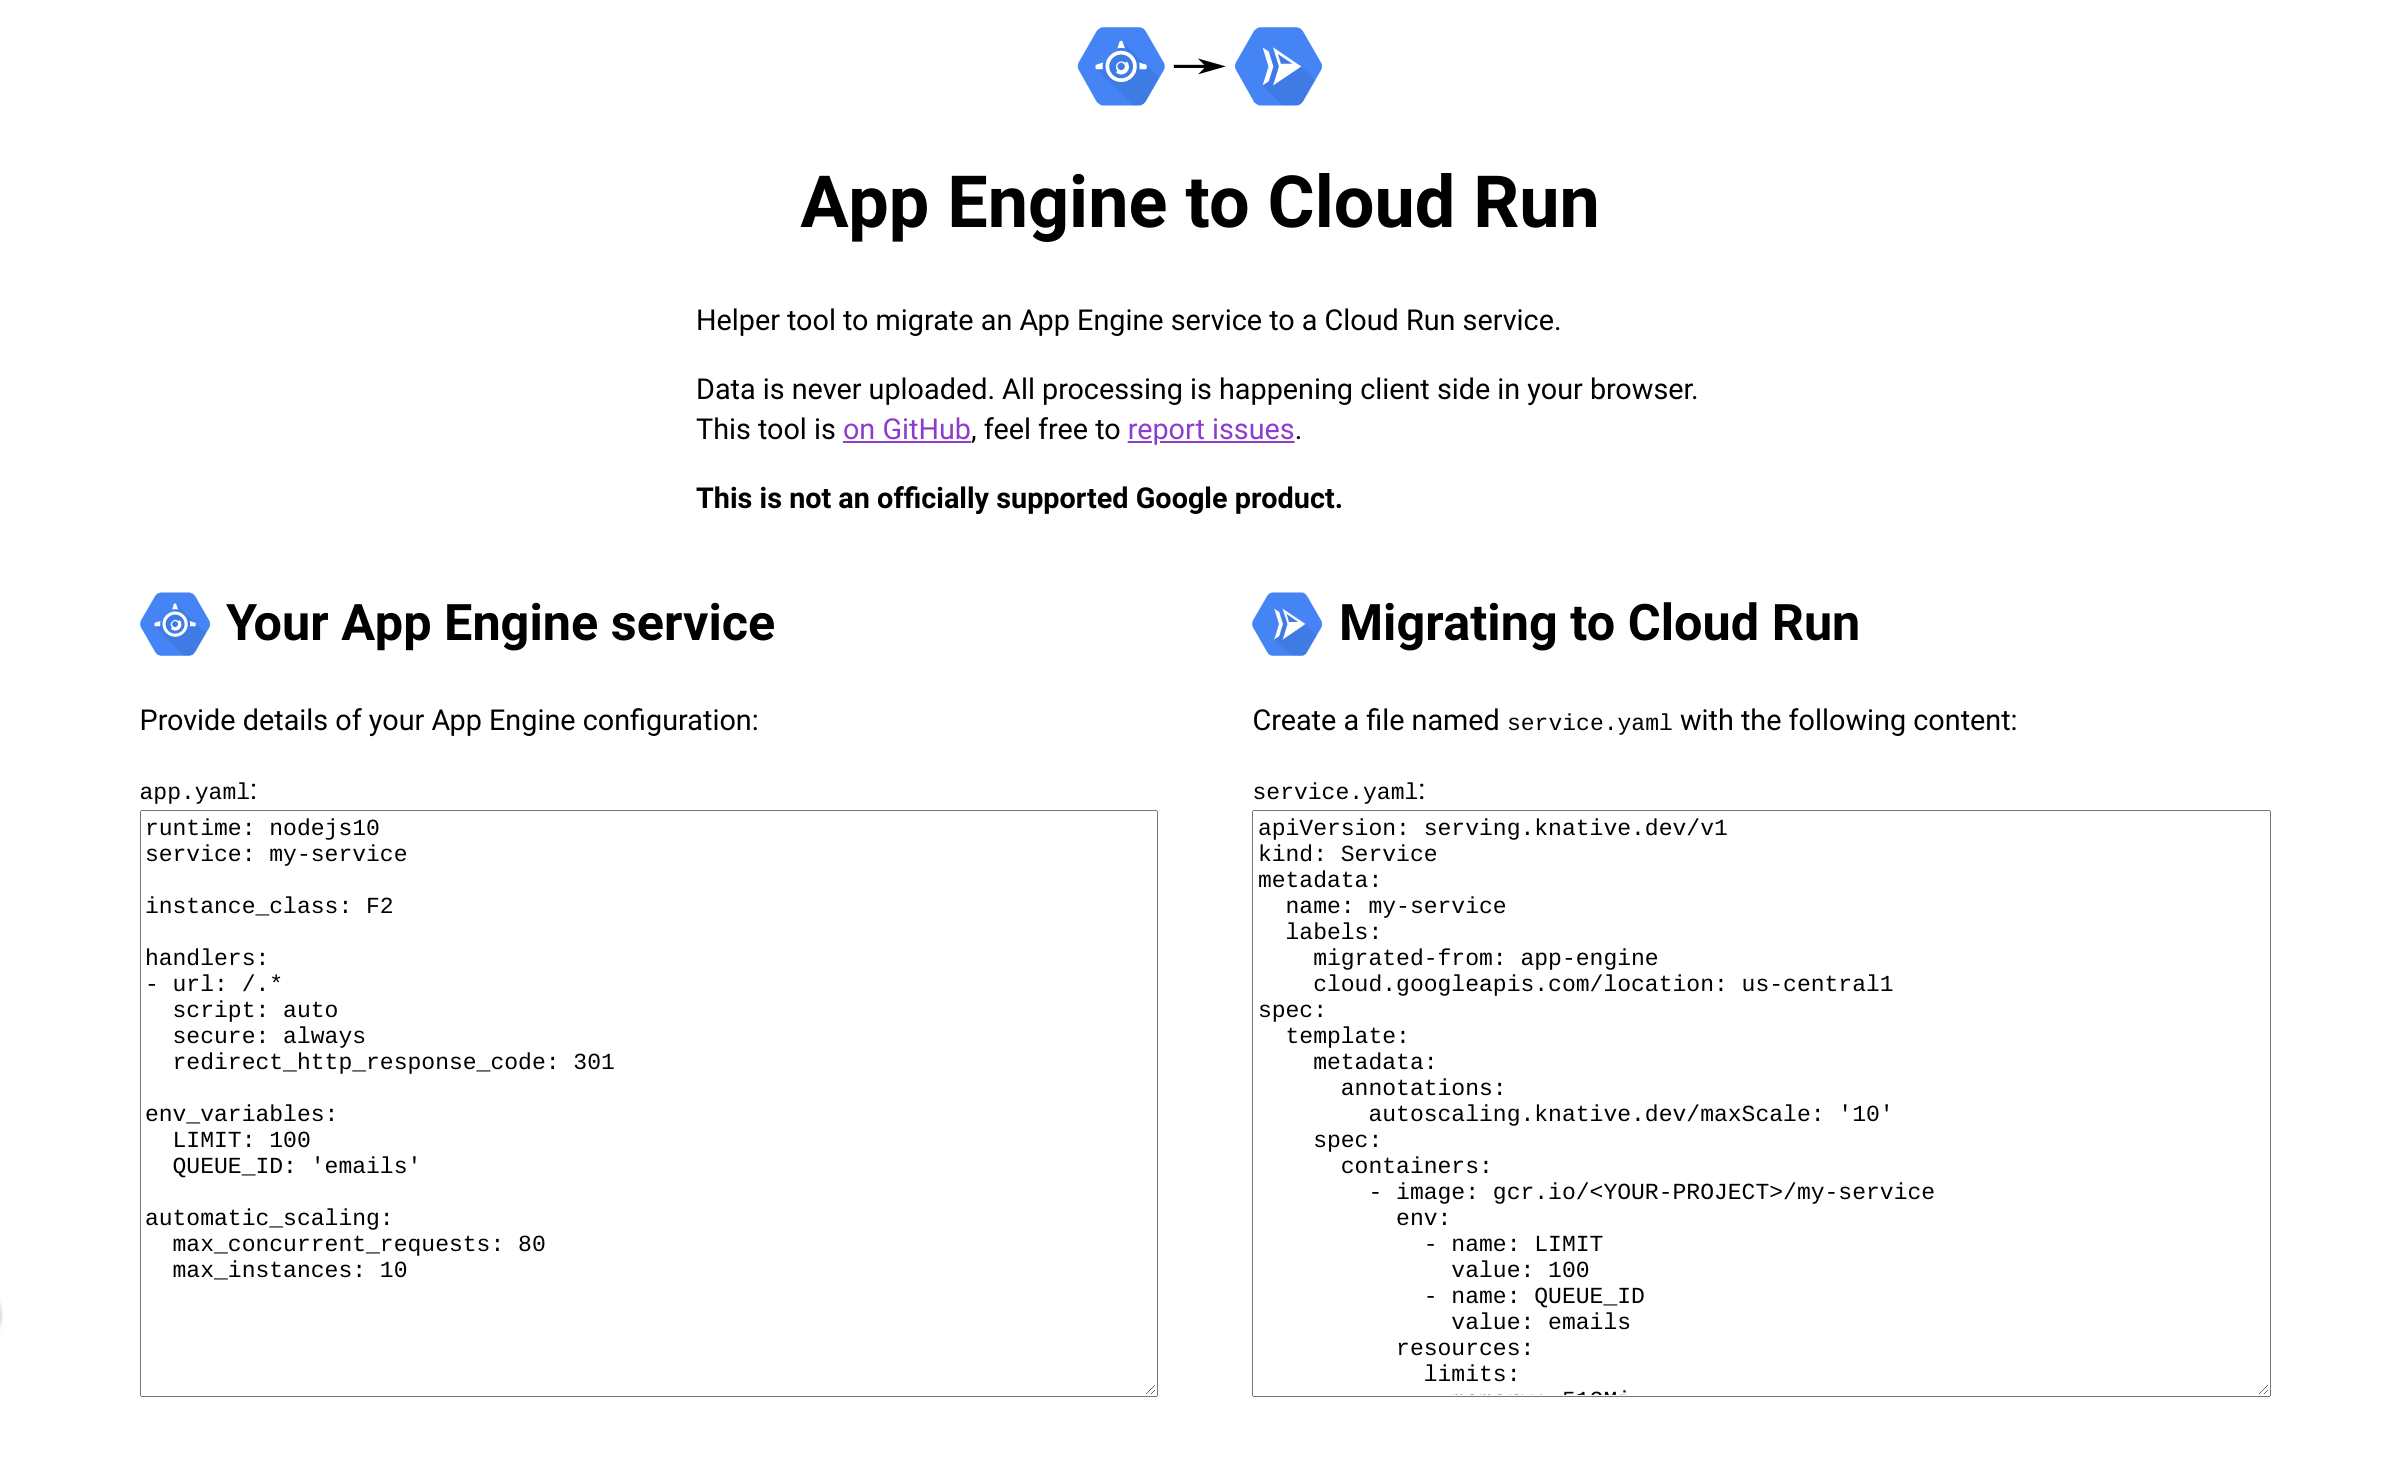The width and height of the screenshot is (2396, 1462).
Task: Click the App Engine hexagon icon at top
Action: 1122,66
